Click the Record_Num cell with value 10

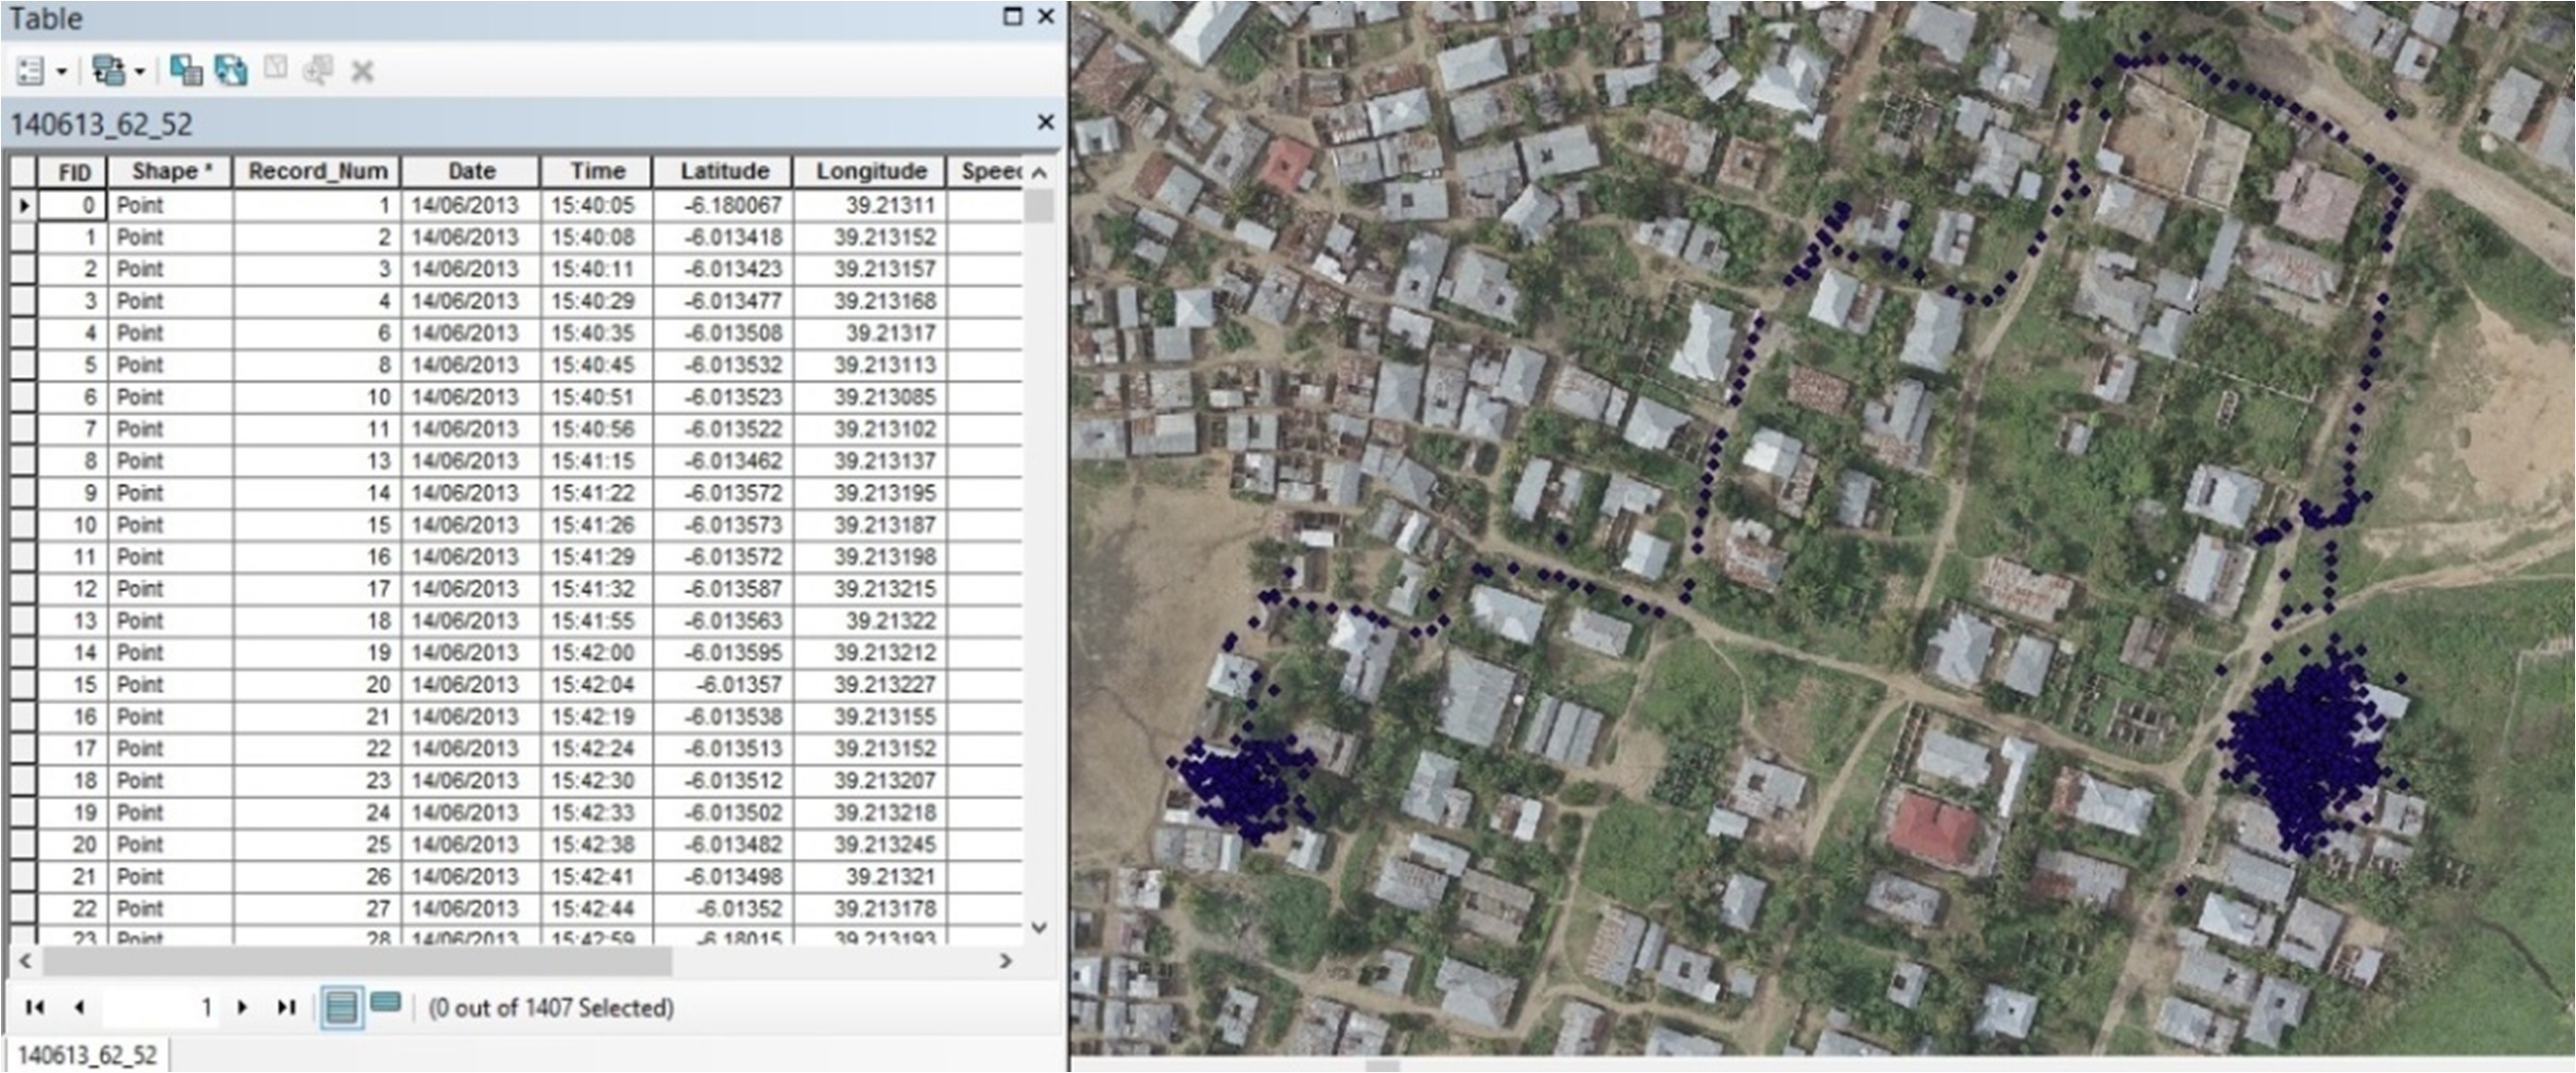(x=317, y=397)
